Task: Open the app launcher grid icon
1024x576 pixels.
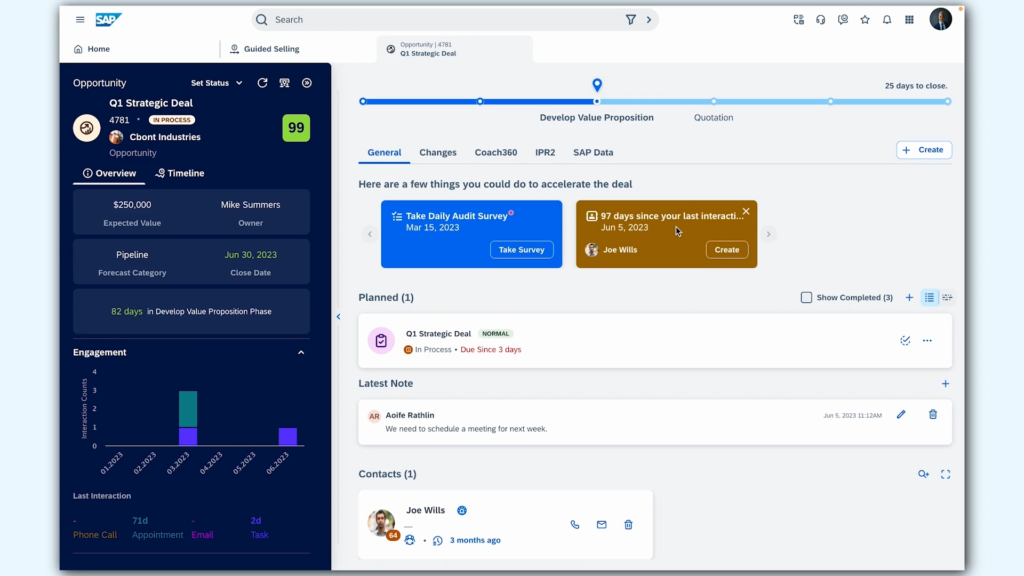Action: click(909, 20)
